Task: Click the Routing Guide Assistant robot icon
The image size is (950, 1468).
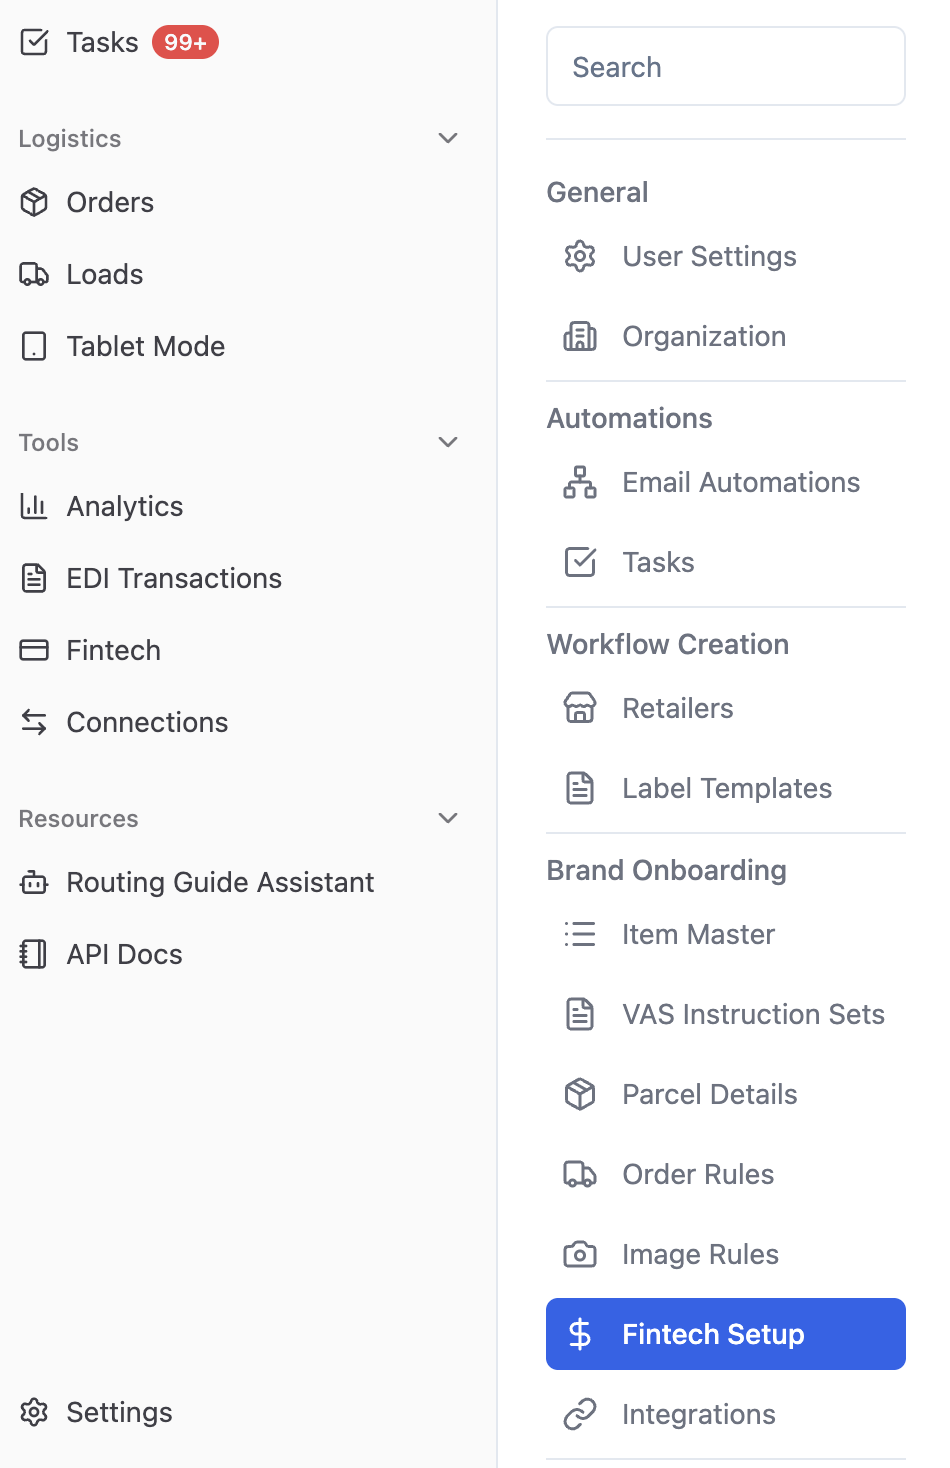Action: point(34,882)
